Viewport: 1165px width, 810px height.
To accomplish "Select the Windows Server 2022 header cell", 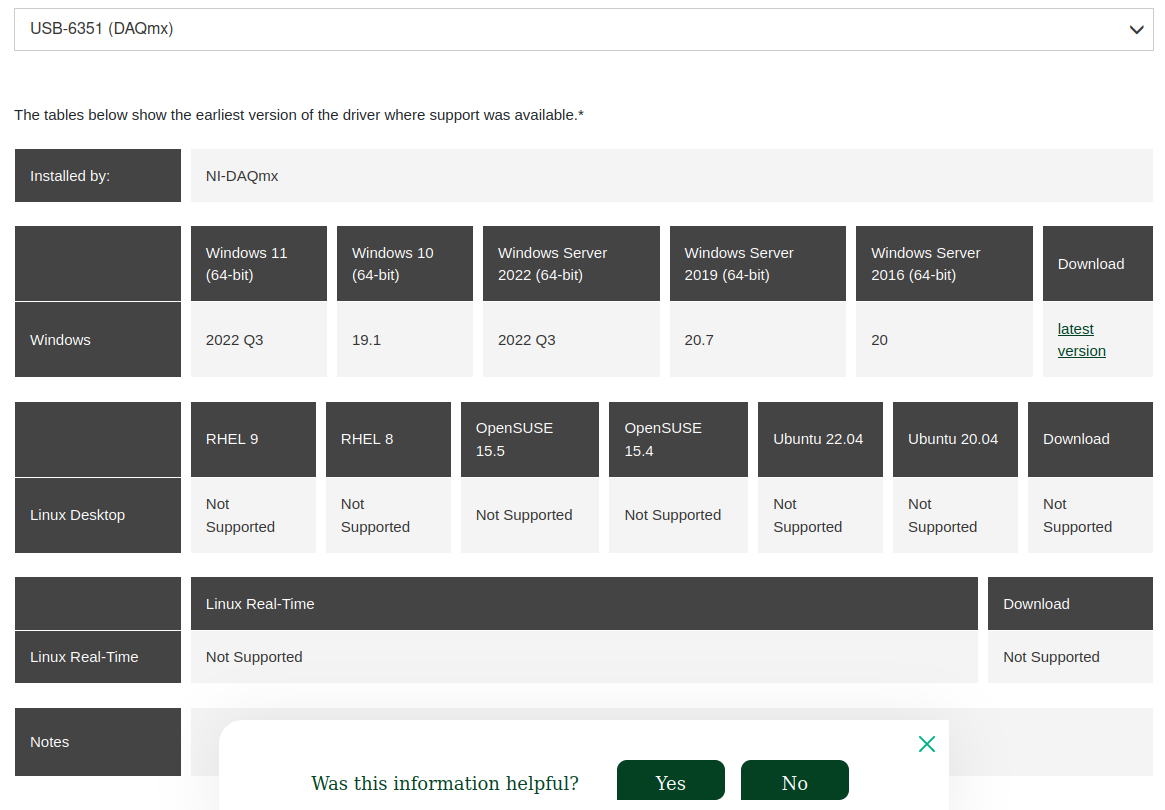I will tap(570, 264).
